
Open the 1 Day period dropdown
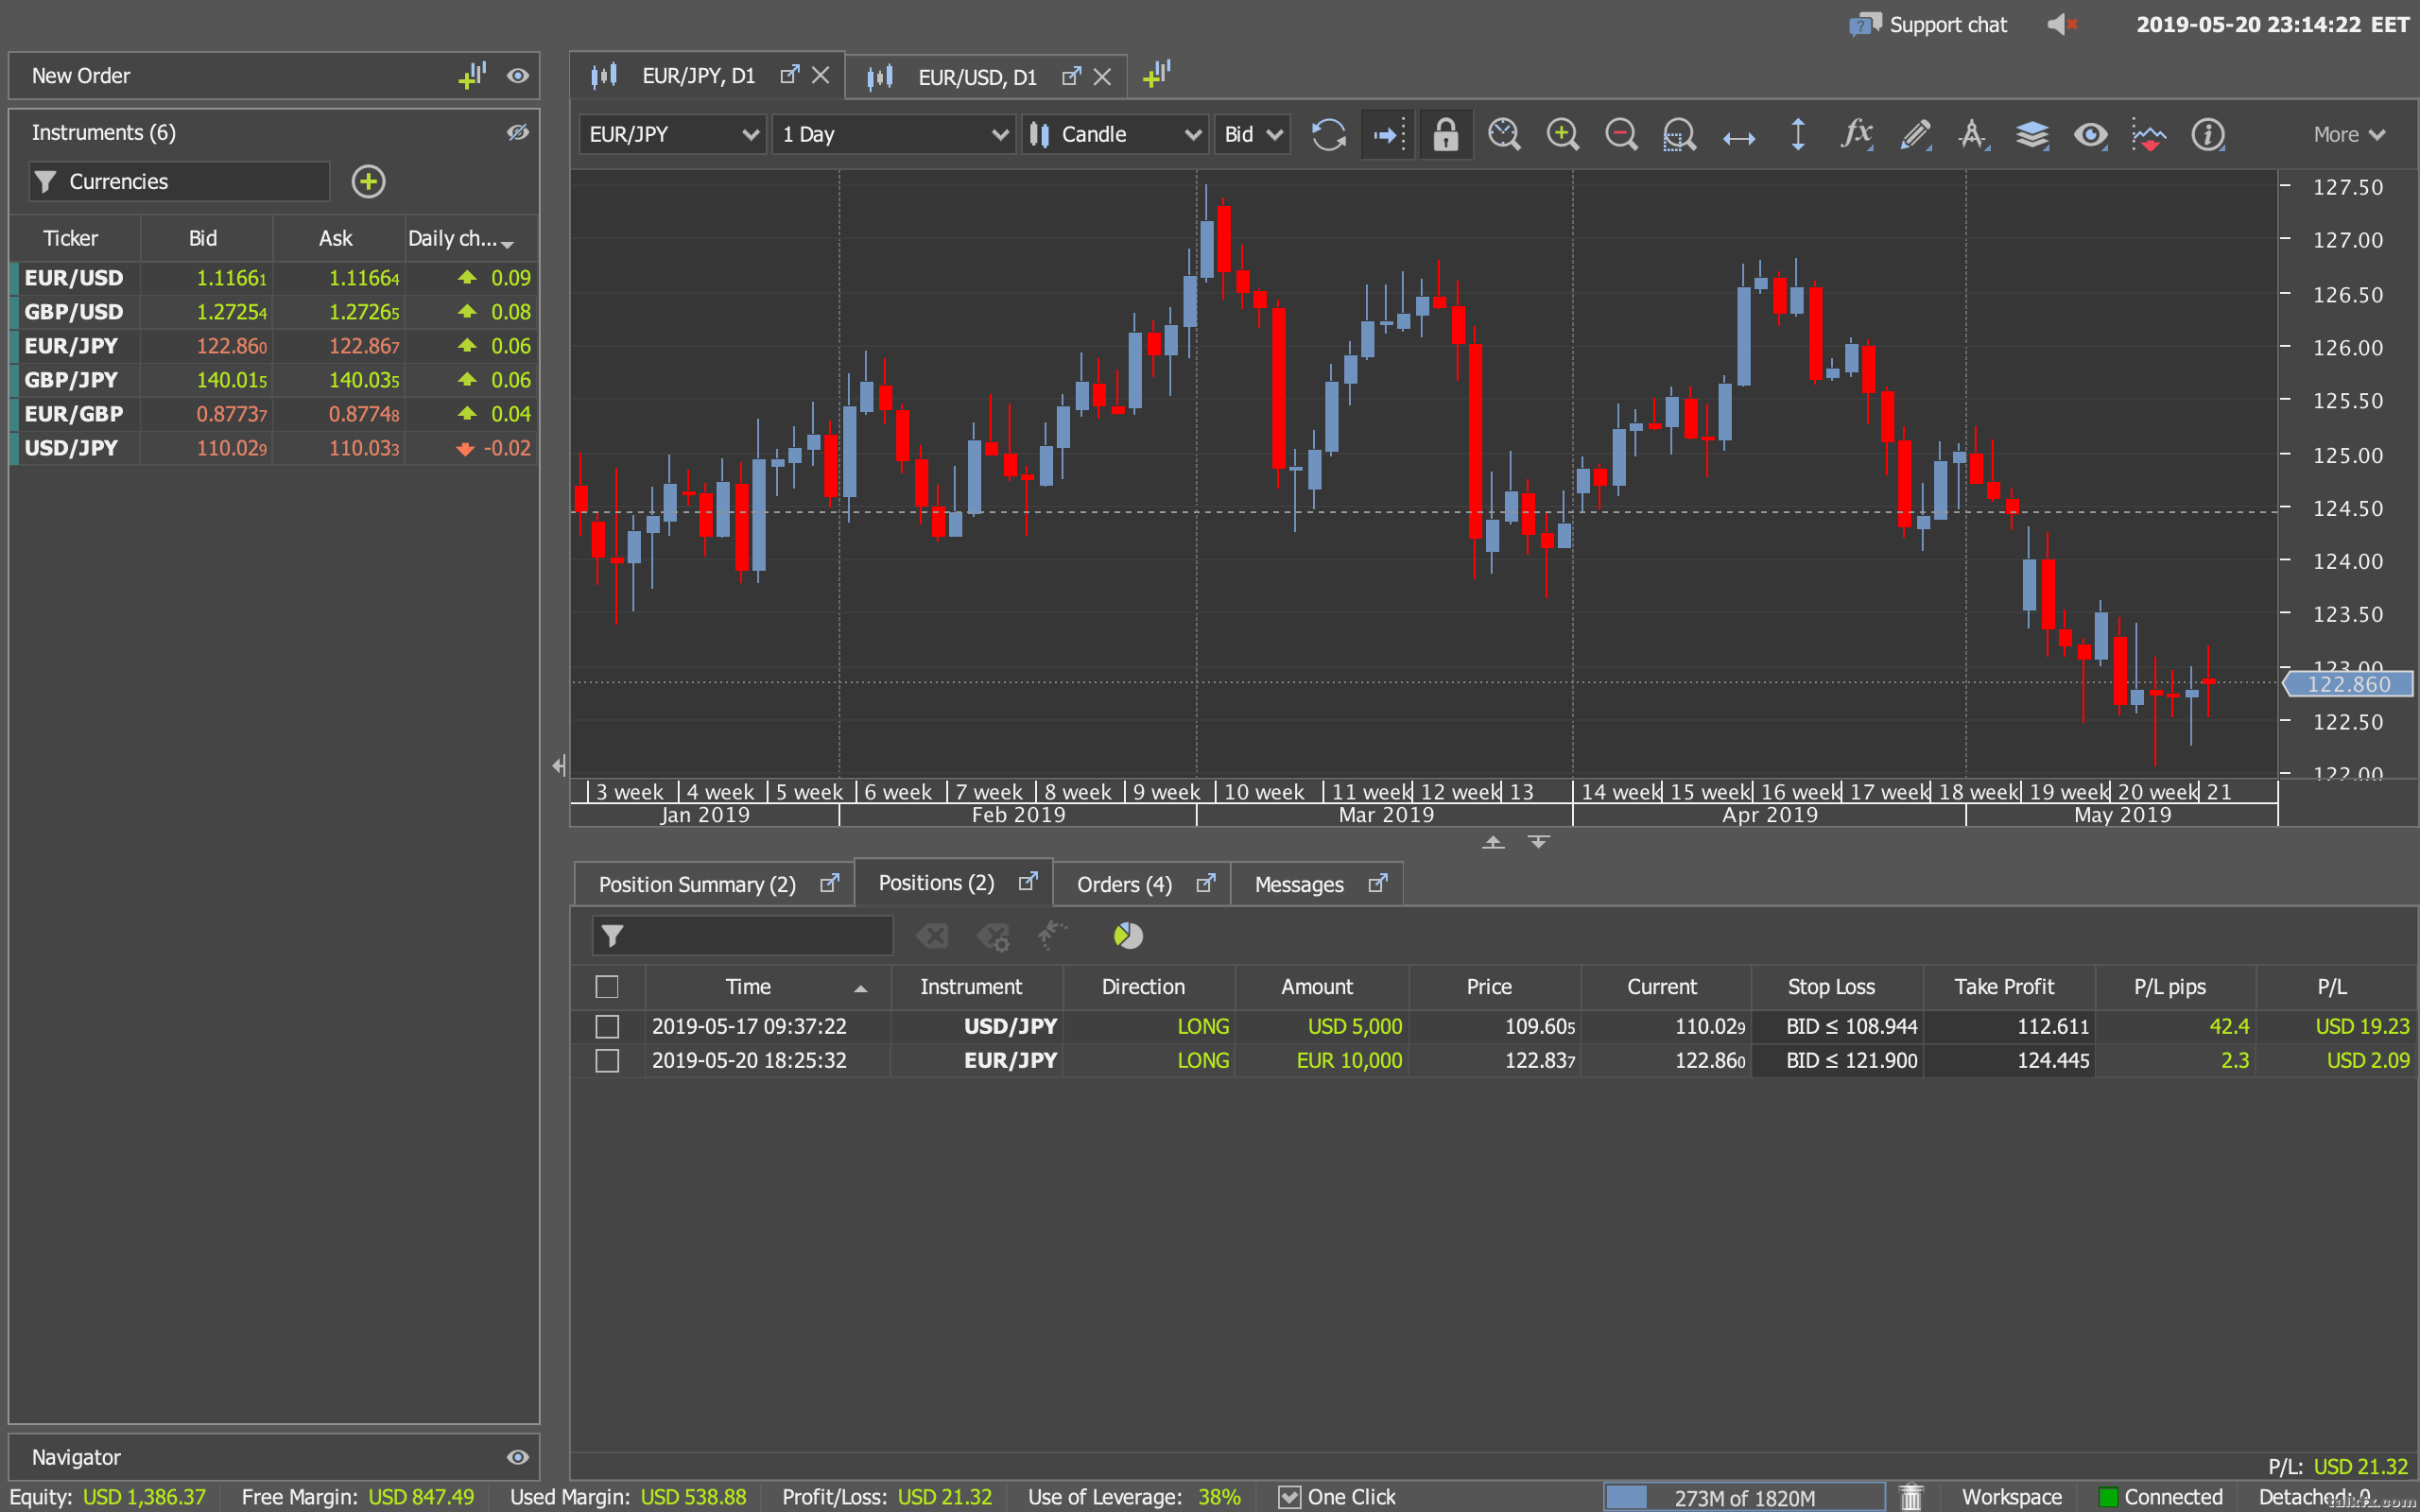(x=893, y=134)
